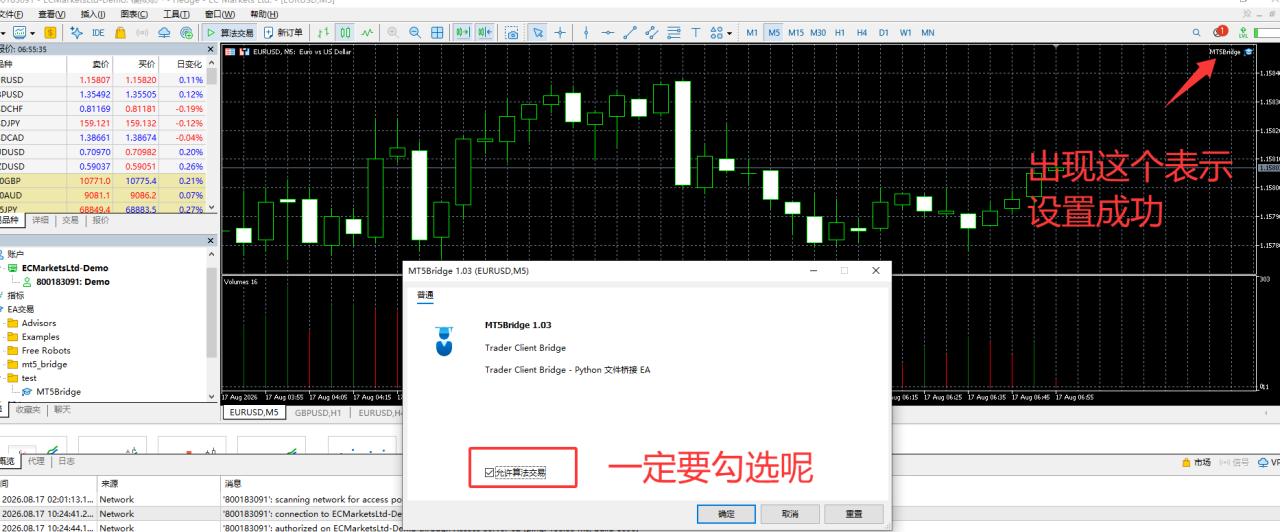Zoom out on the chart
1280x532 pixels.
tap(414, 33)
